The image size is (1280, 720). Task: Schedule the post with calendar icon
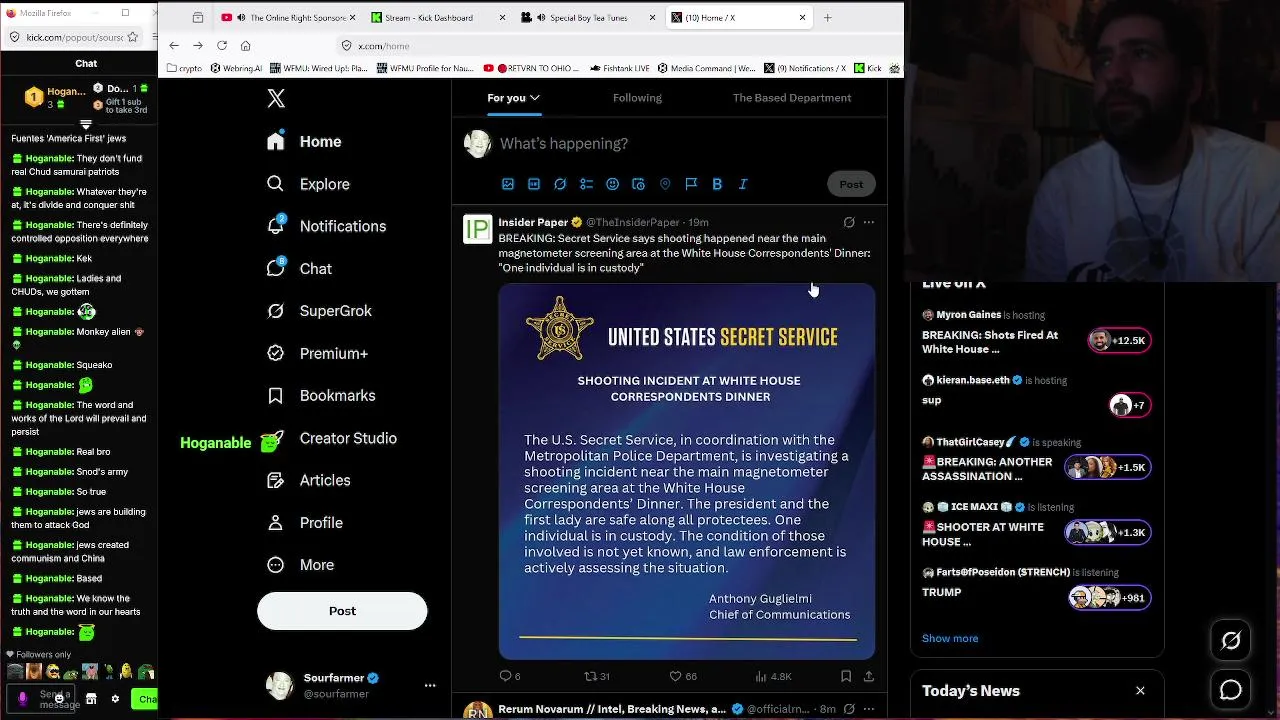click(x=638, y=184)
